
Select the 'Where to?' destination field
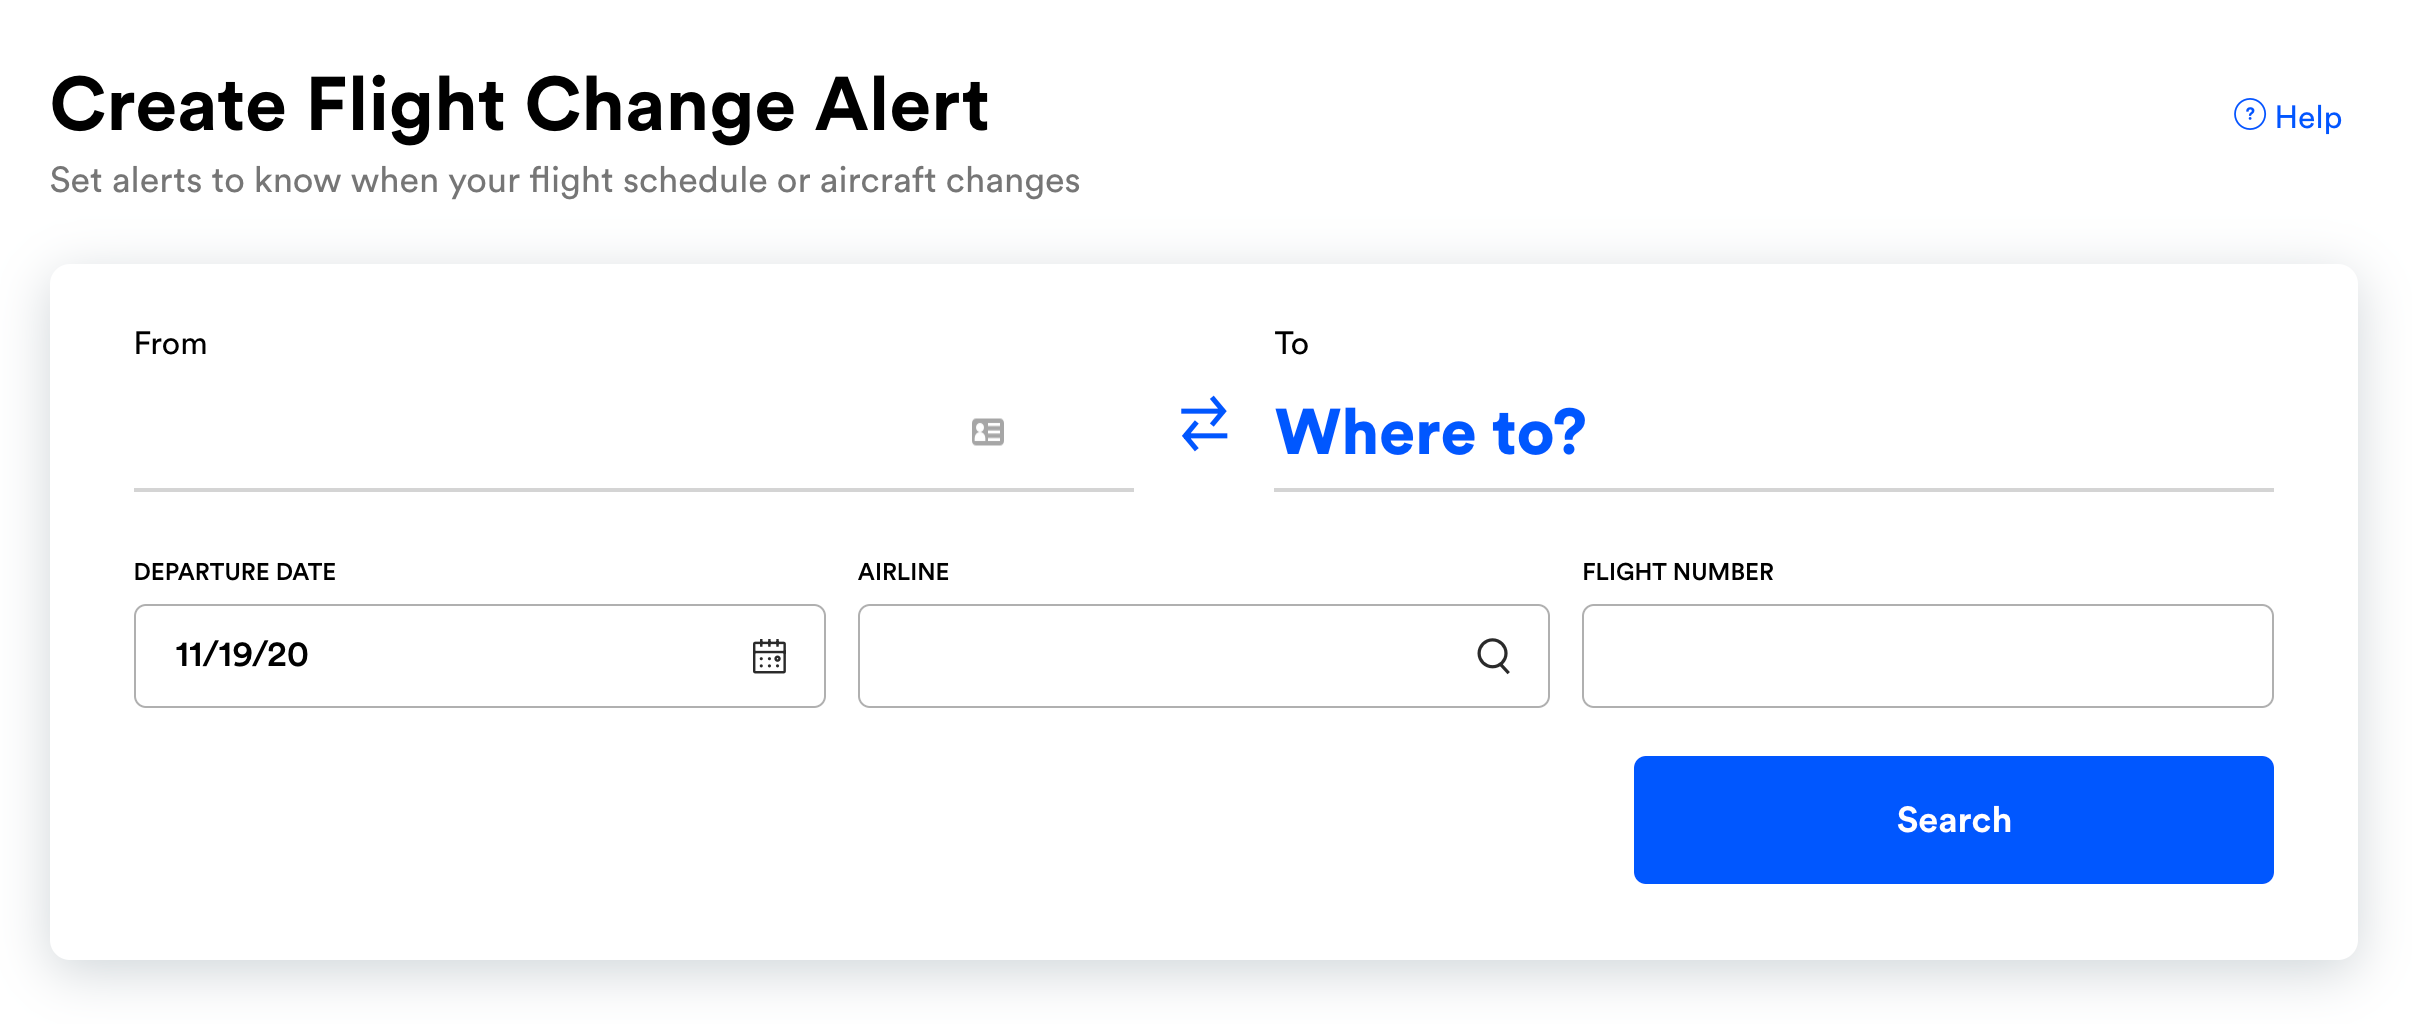coord(1773,432)
